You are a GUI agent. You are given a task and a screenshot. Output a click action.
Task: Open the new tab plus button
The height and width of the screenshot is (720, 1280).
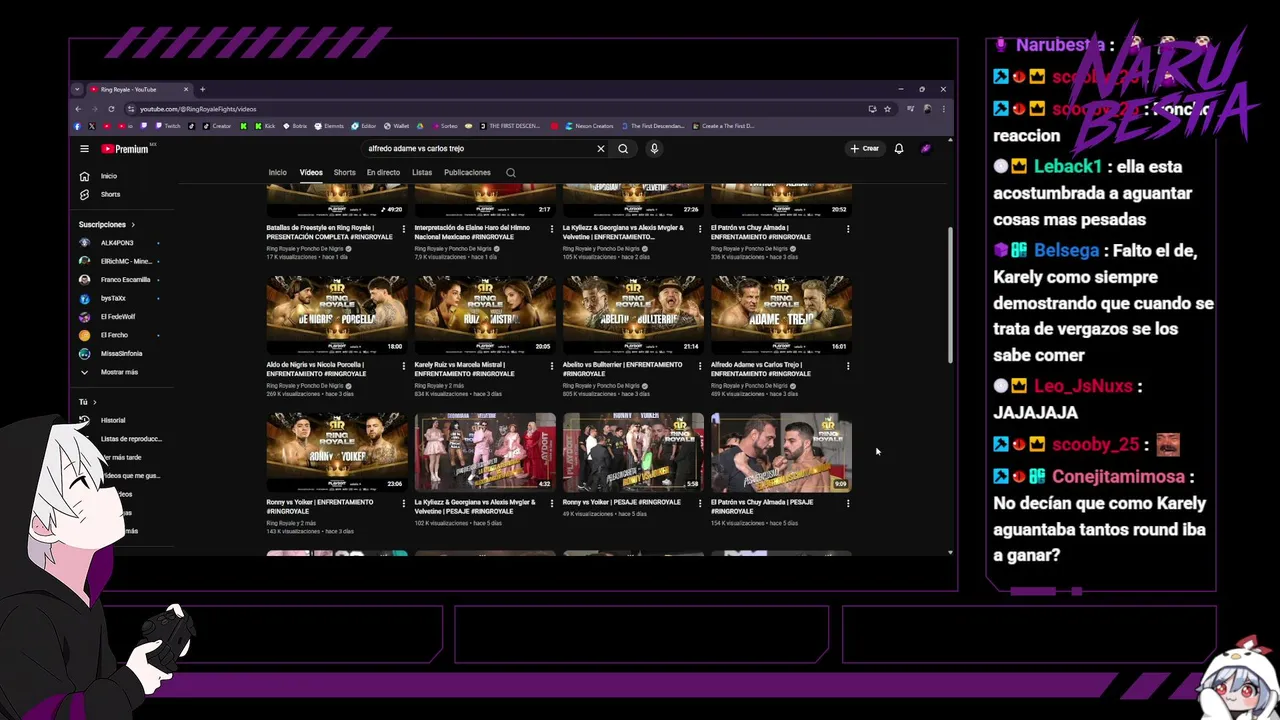pyautogui.click(x=202, y=89)
